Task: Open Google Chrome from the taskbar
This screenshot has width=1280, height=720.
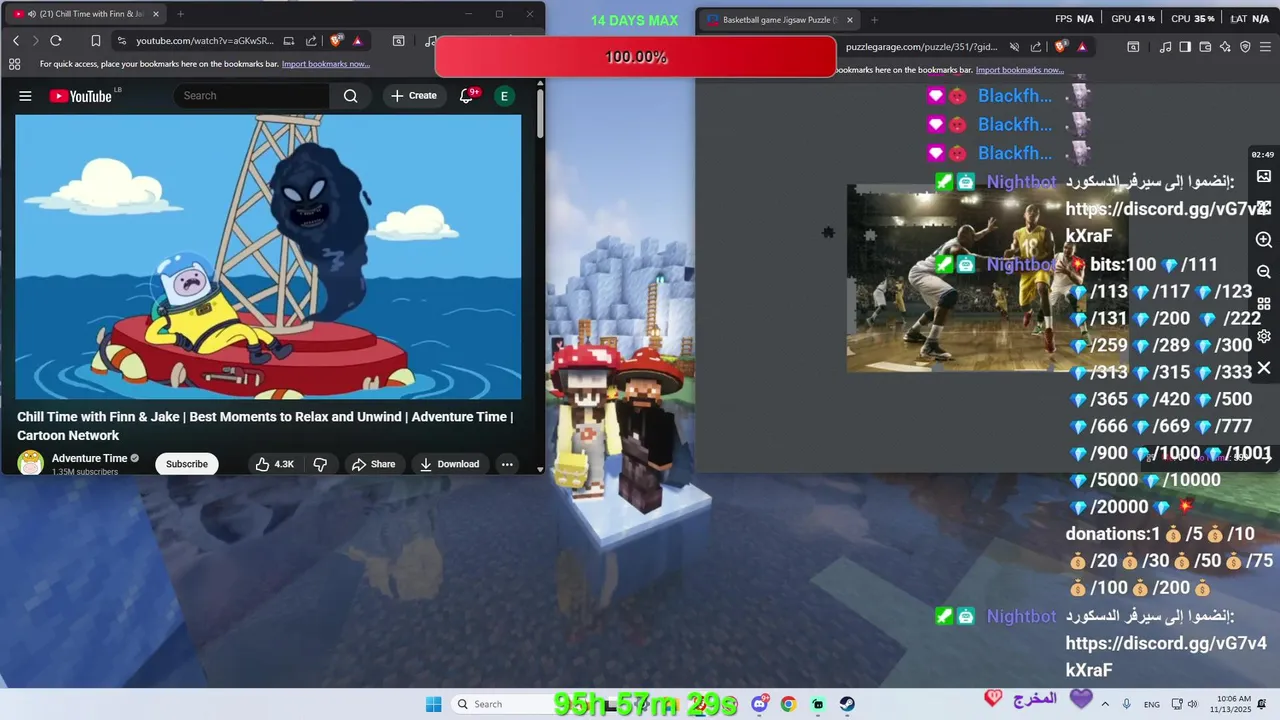Action: click(788, 704)
